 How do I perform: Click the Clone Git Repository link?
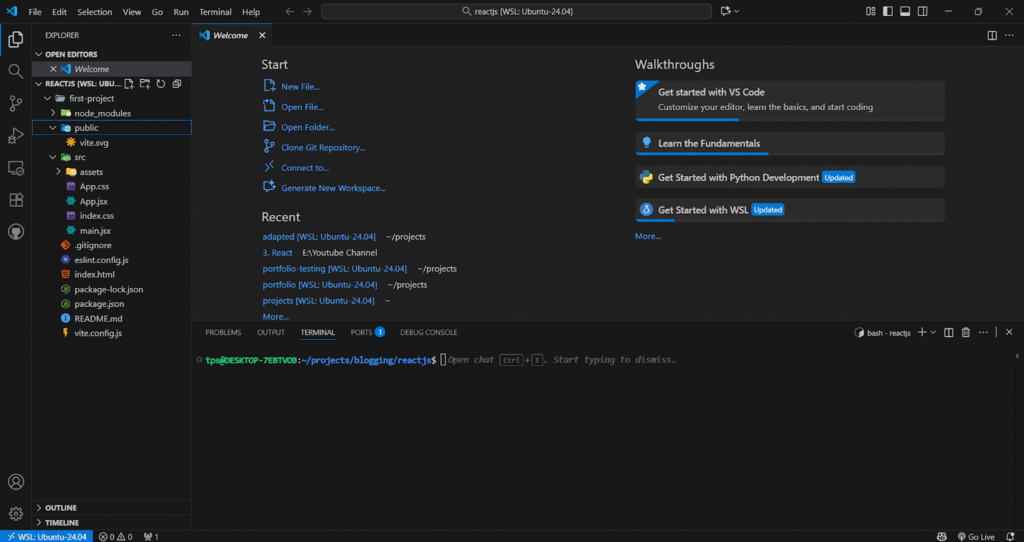(323, 147)
